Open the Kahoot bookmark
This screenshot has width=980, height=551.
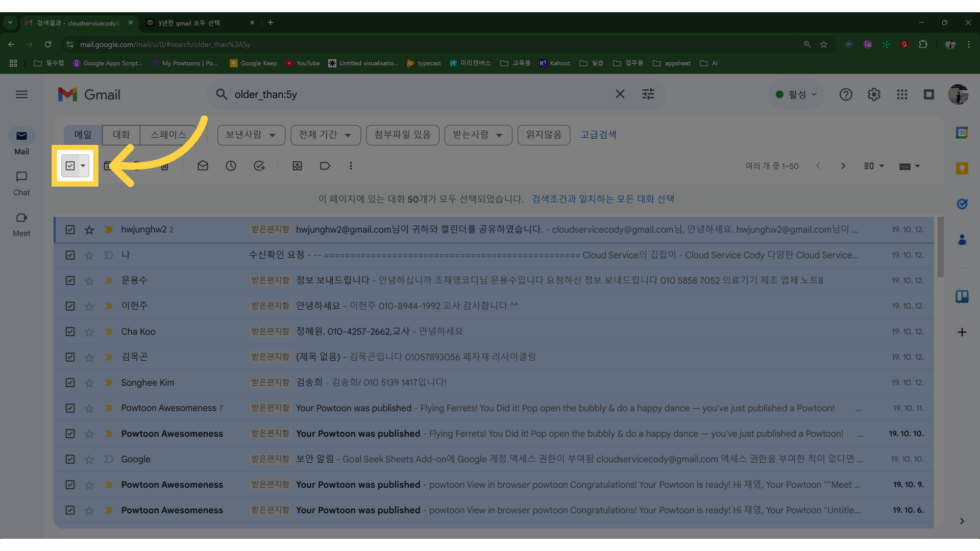point(554,63)
